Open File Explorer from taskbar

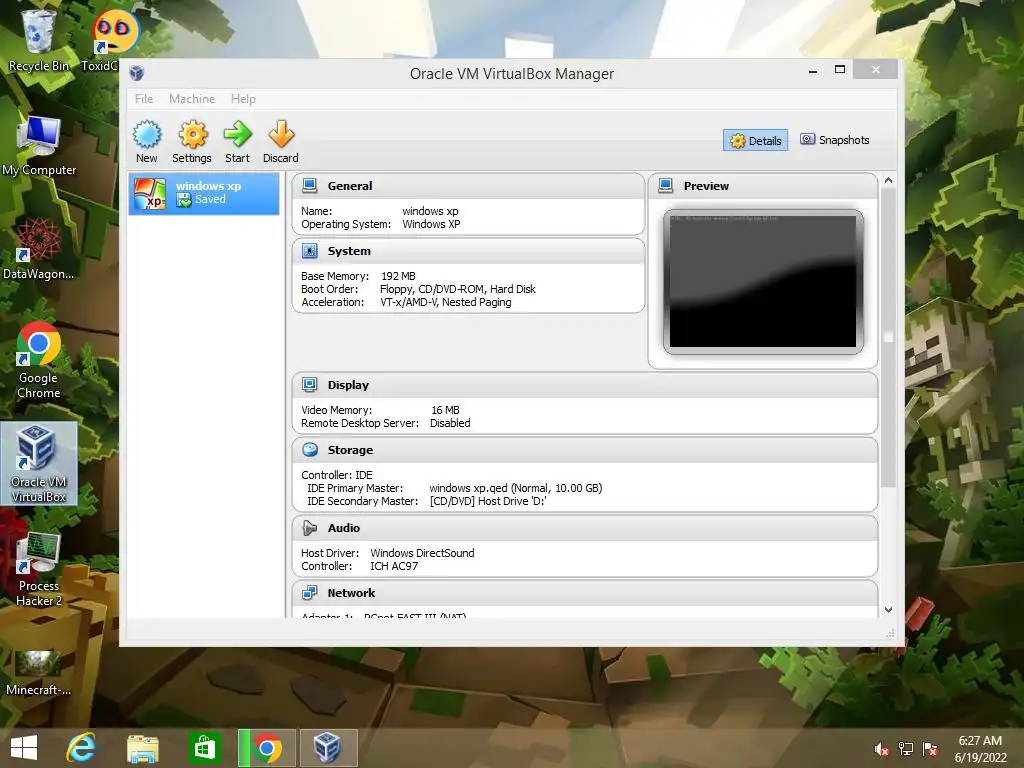[142, 748]
